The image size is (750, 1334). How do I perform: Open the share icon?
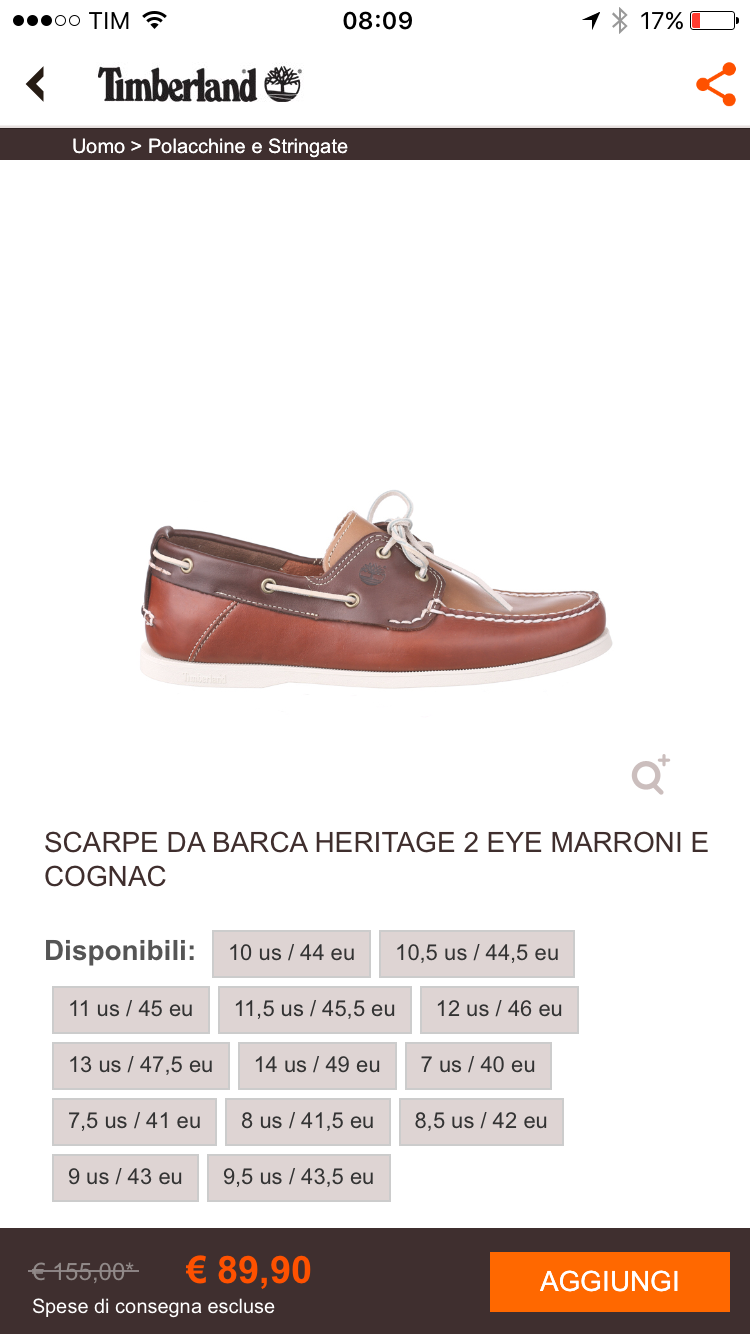[716, 85]
